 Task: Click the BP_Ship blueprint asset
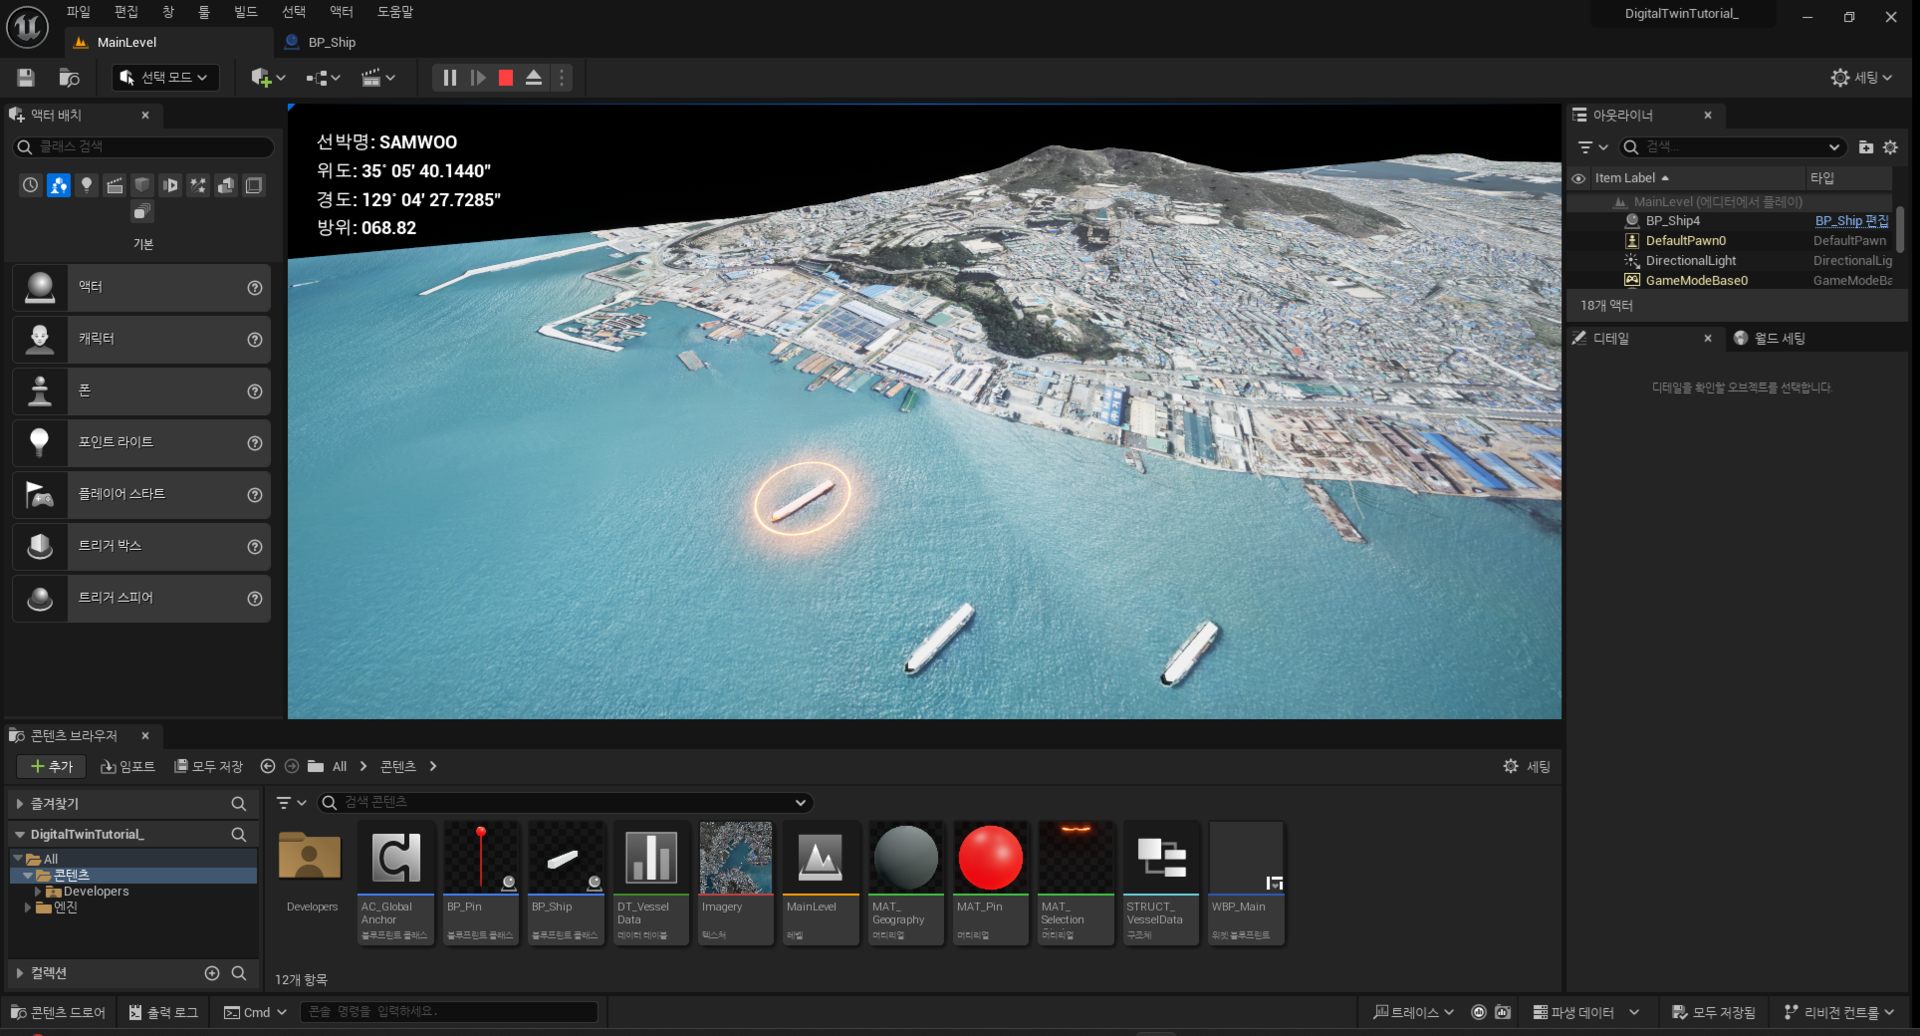(x=565, y=858)
